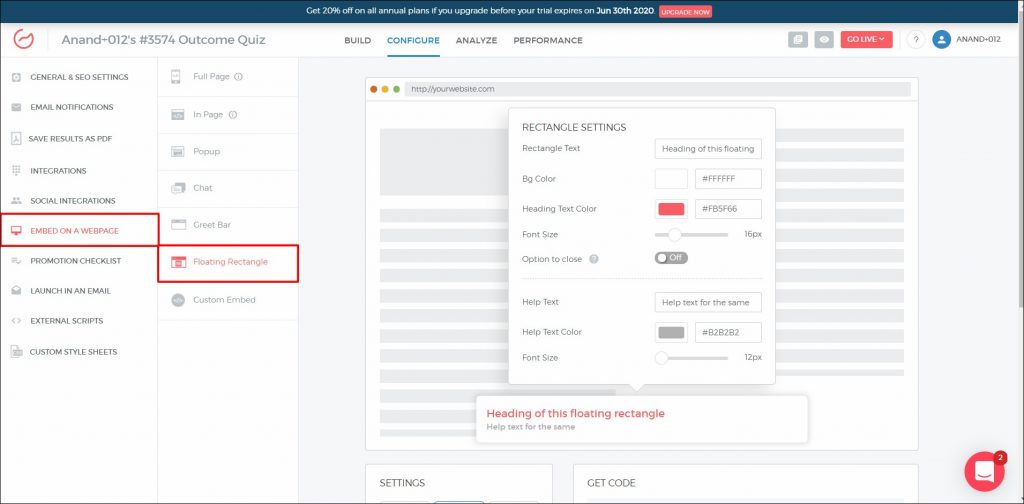Viewport: 1024px width, 504px height.
Task: Select the Popup embed option
Action: pos(206,152)
